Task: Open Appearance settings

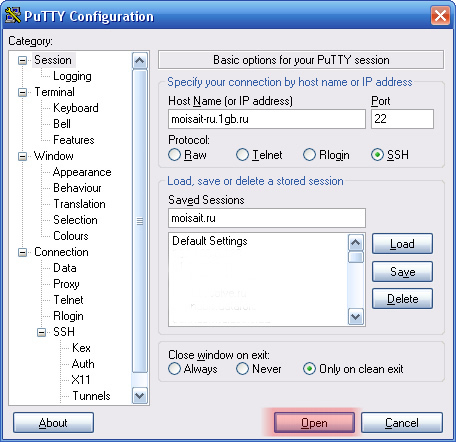Action: click(x=82, y=172)
